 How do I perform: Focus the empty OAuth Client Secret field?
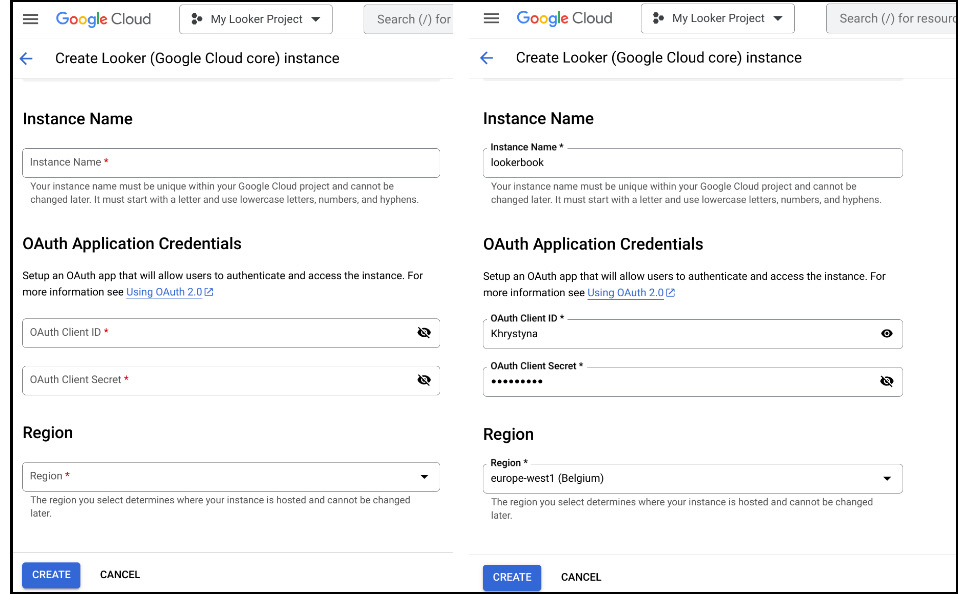pyautogui.click(x=231, y=380)
